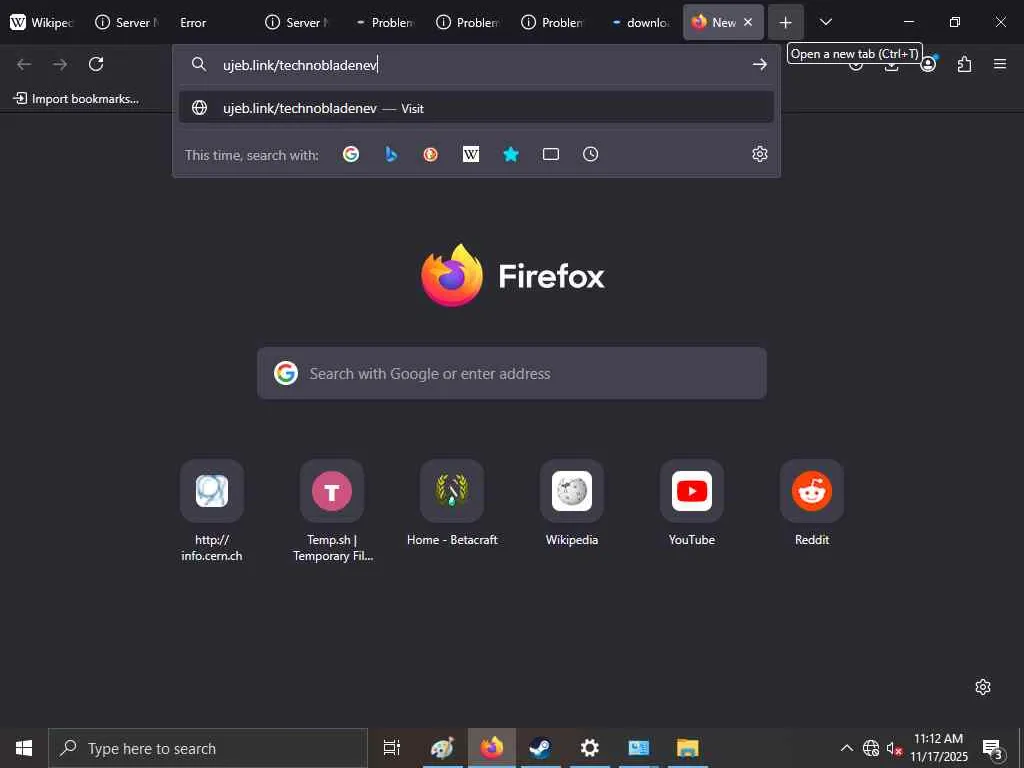The height and width of the screenshot is (768, 1024).
Task: Open the network globe tray icon
Action: 871,748
